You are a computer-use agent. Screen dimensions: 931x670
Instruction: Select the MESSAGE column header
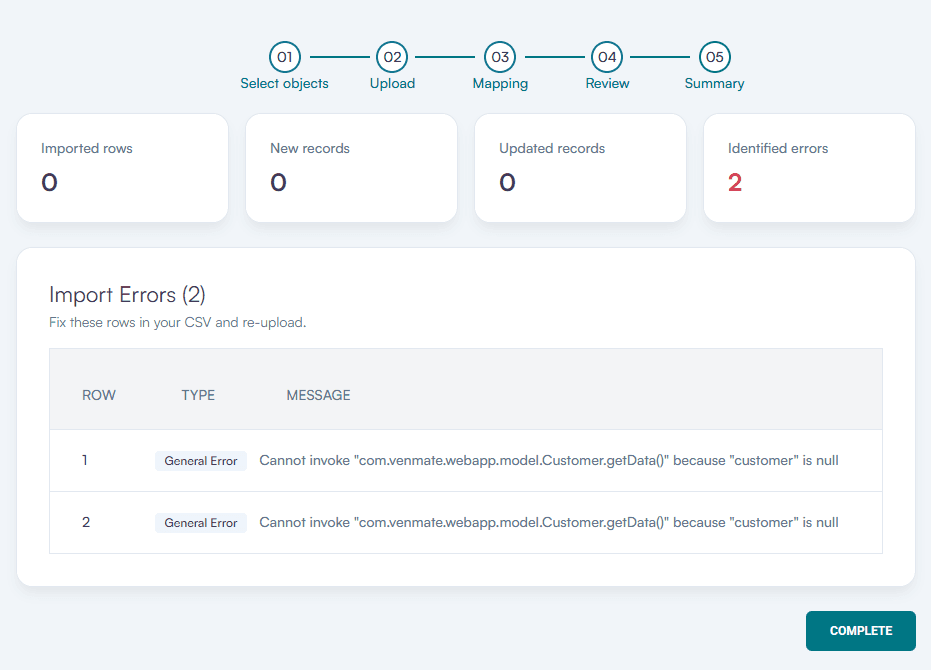318,395
